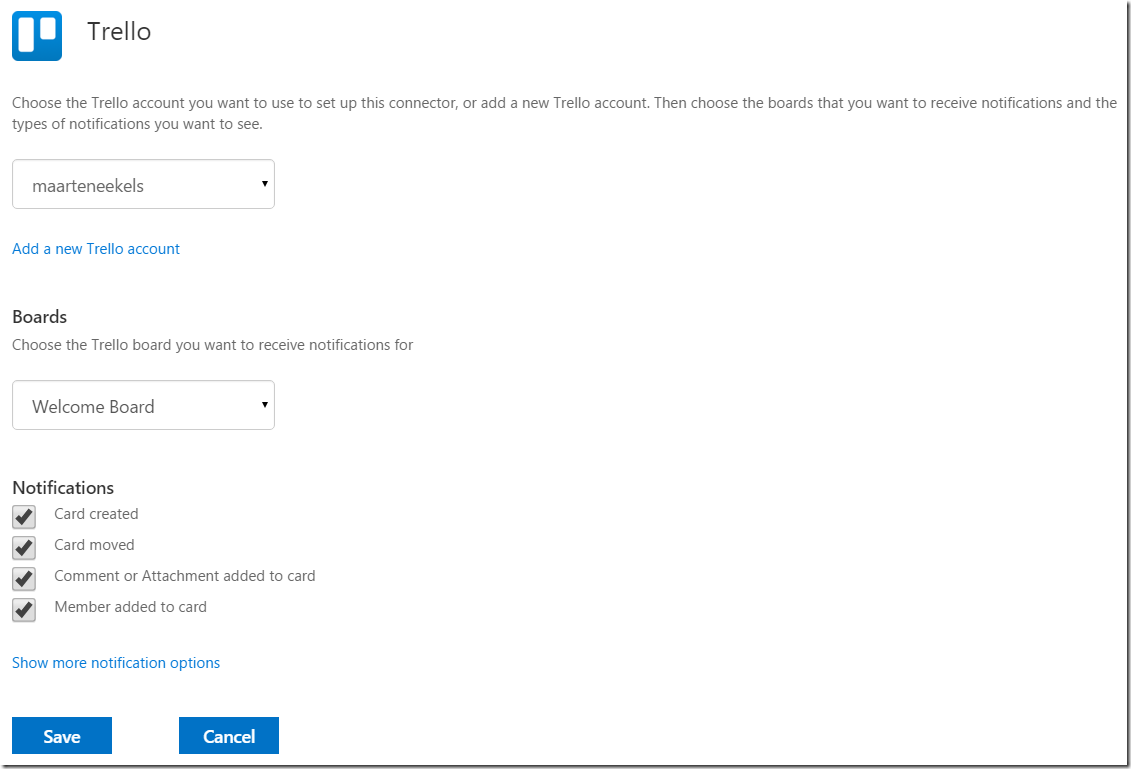
Task: Open the Welcome Board dropdown
Action: [x=142, y=406]
